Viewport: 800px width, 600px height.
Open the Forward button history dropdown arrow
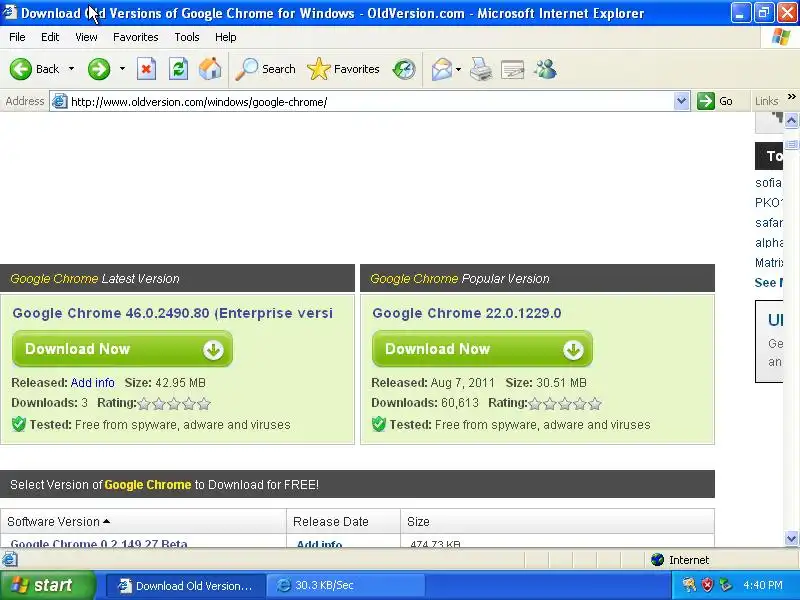122,68
